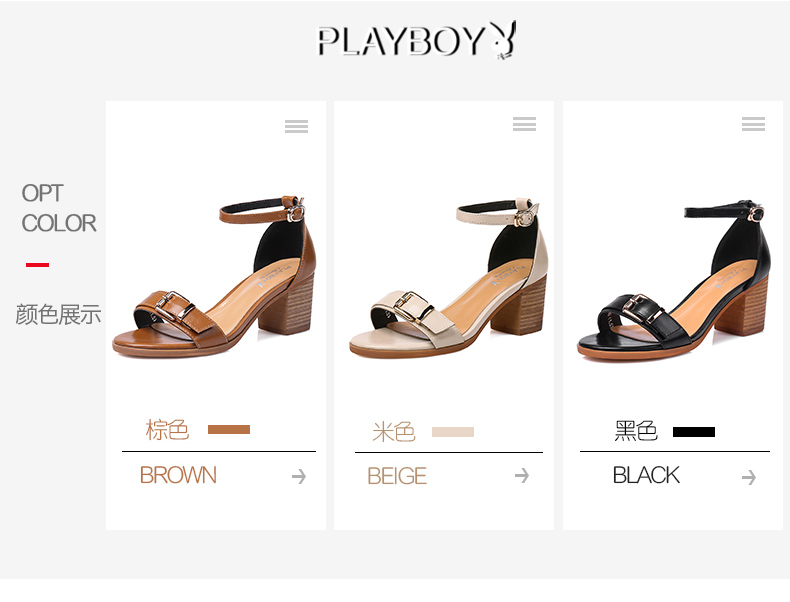Select the brown color swatch
The image size is (790, 602).
coord(229,430)
